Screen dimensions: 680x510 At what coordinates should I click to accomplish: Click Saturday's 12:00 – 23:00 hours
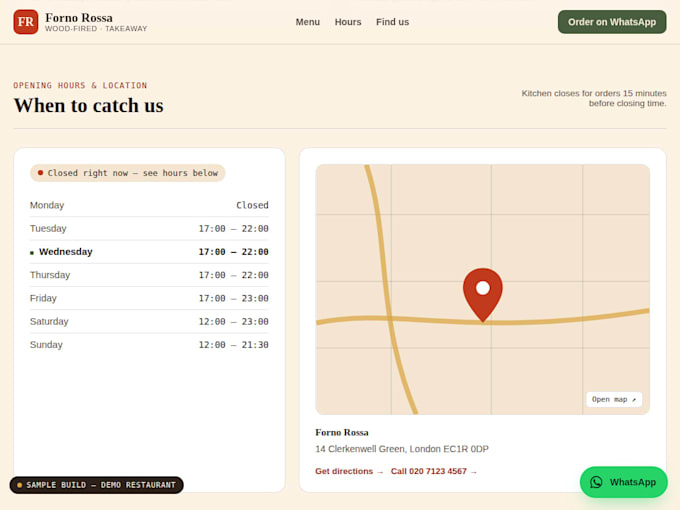[x=233, y=322]
